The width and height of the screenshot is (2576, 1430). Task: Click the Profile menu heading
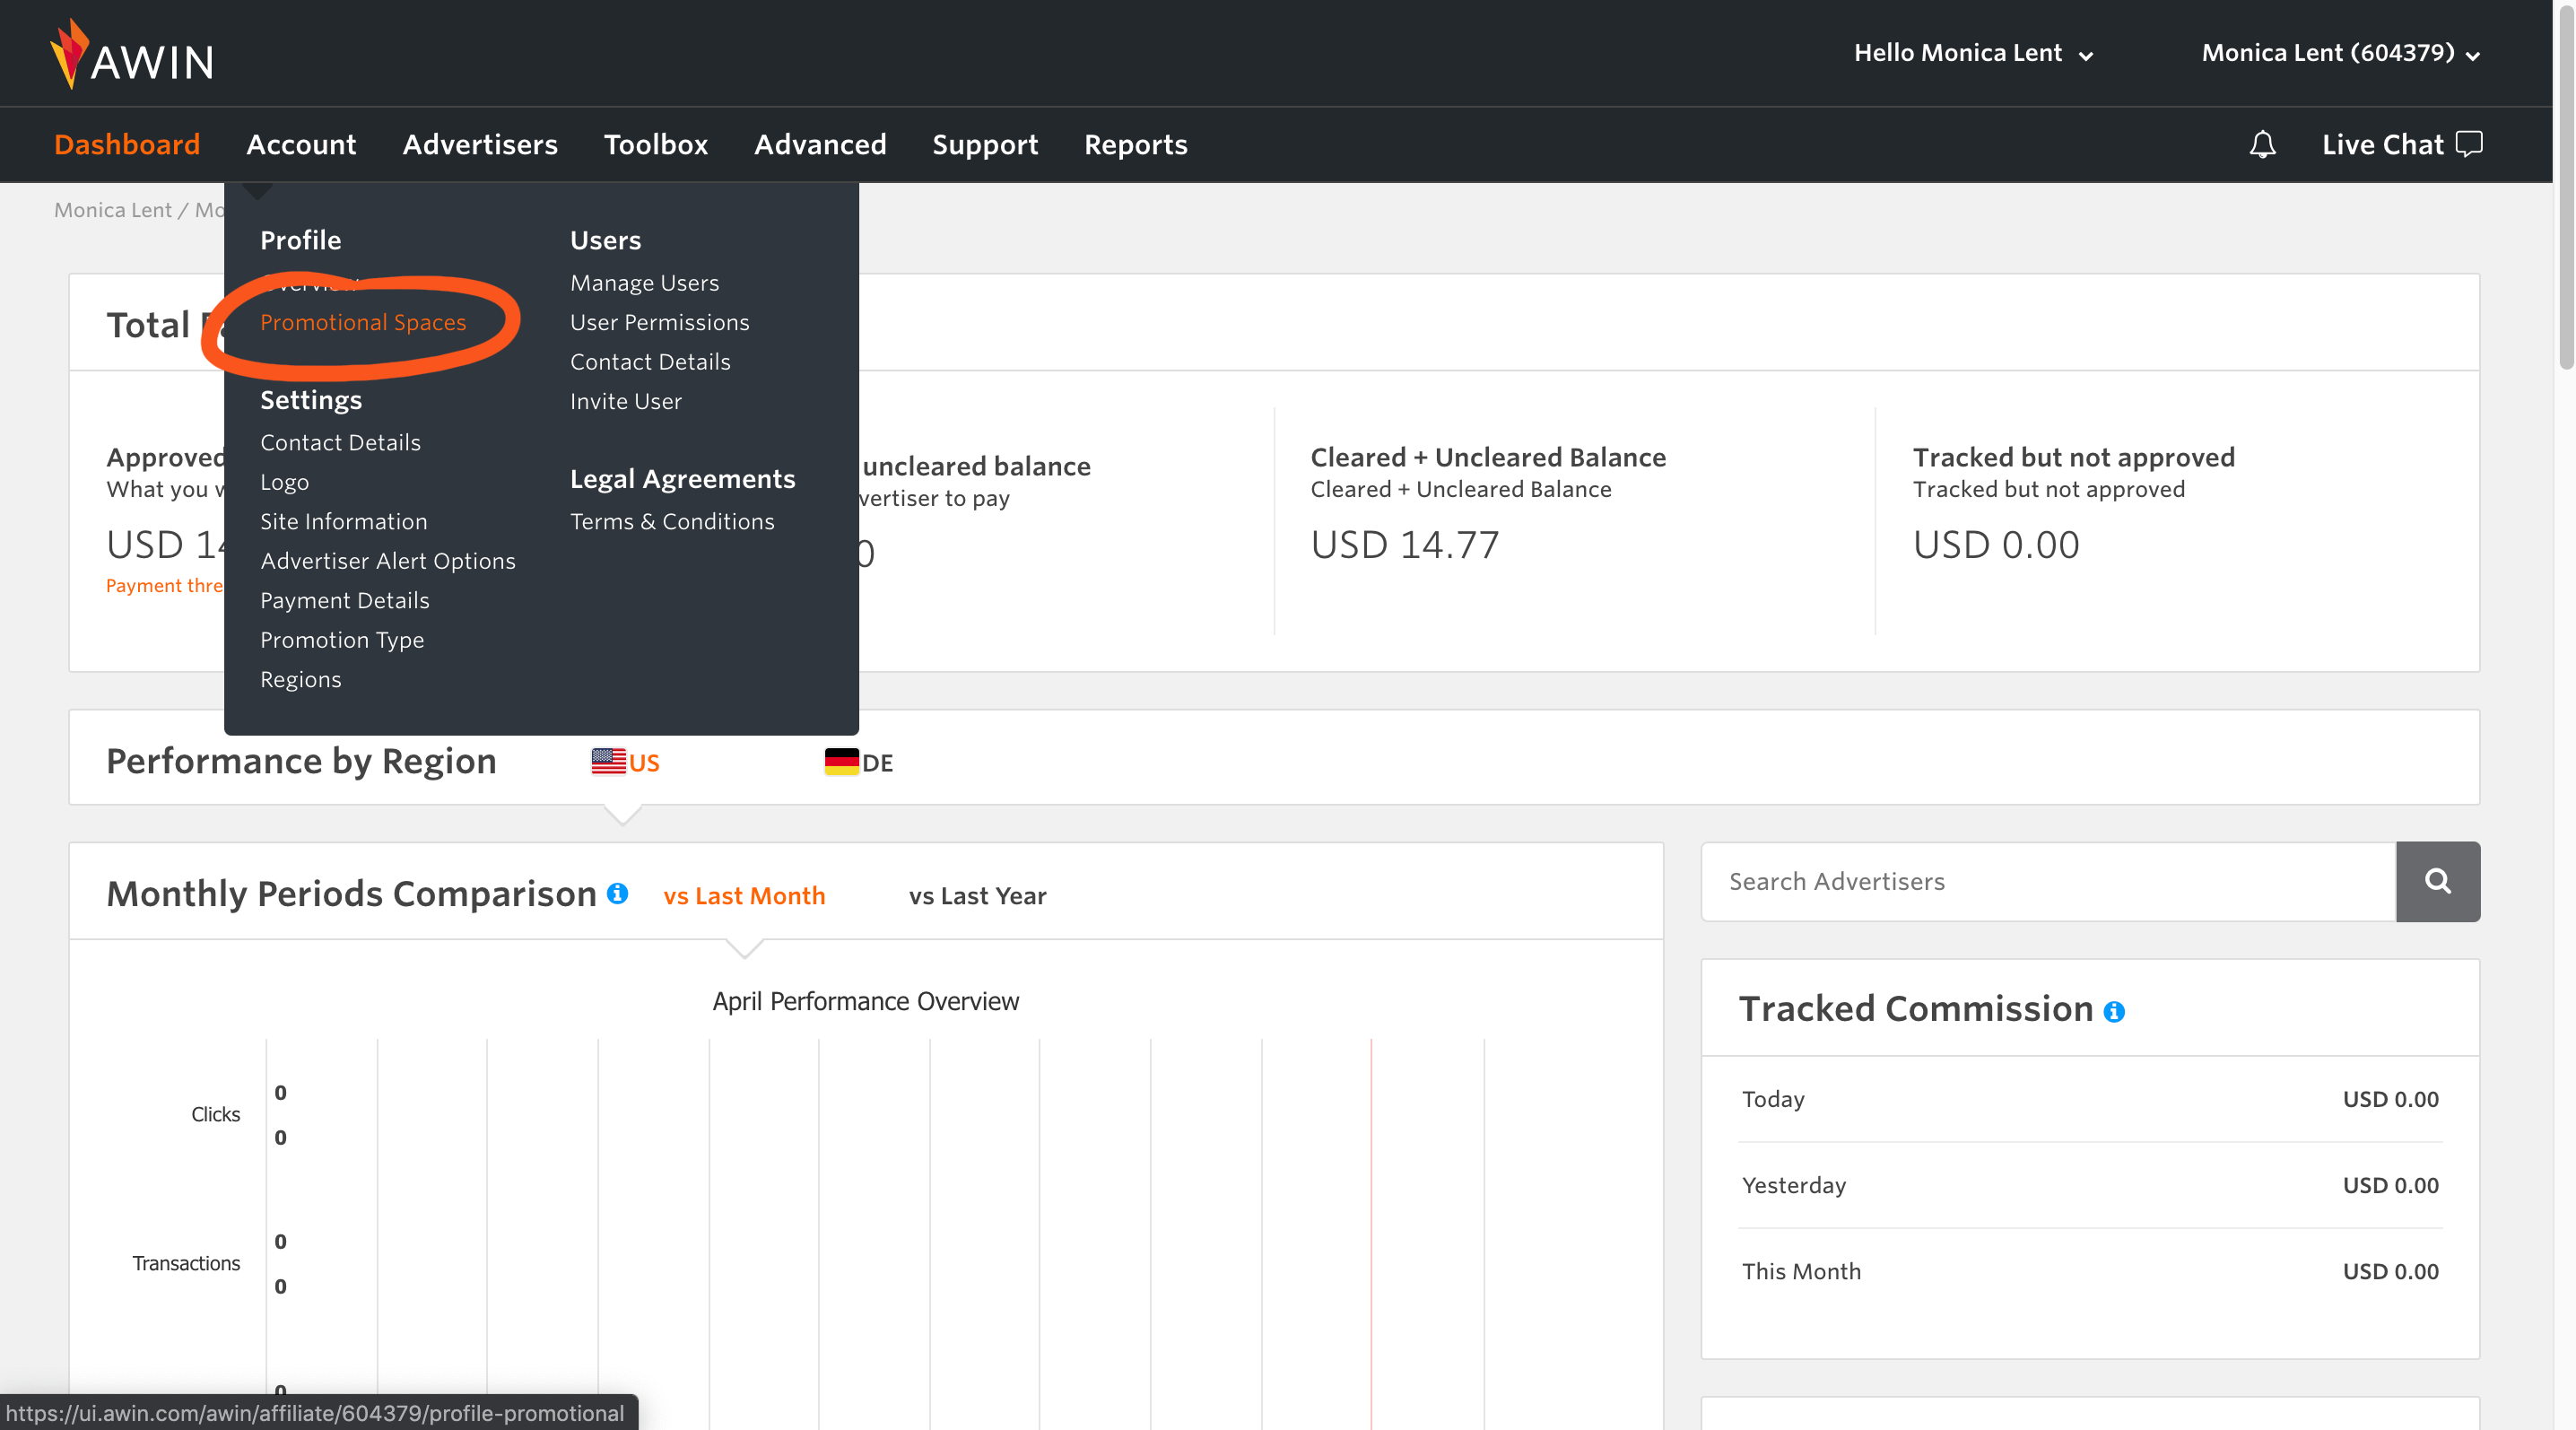pyautogui.click(x=300, y=240)
